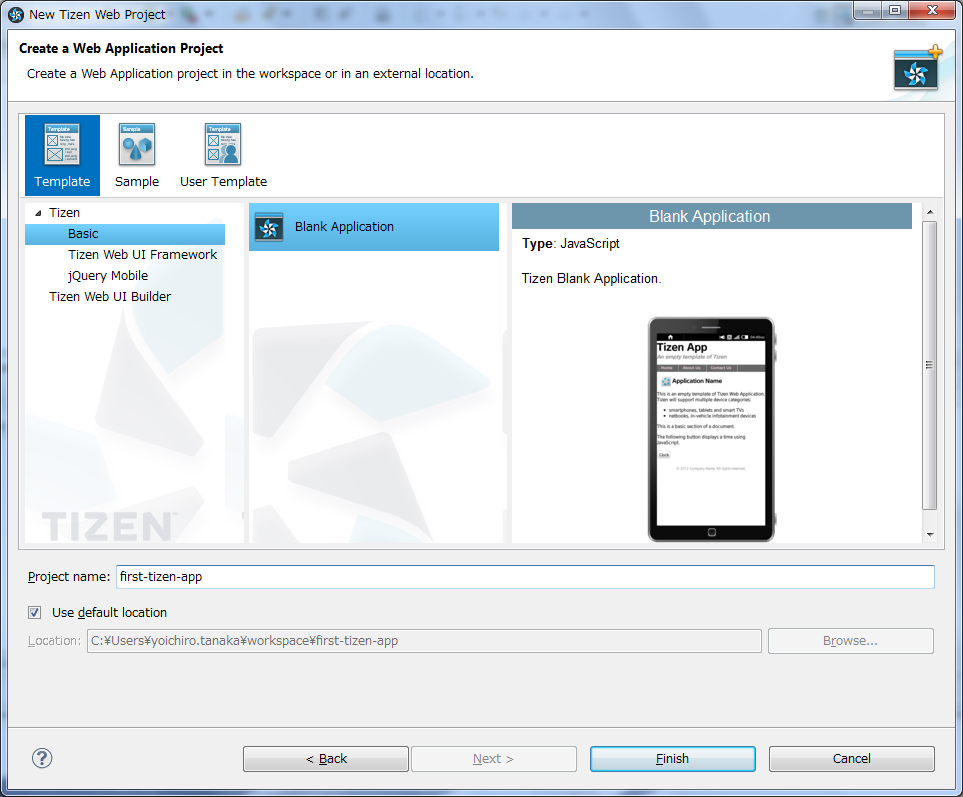
Task: Maximize the wizard window
Action: [895, 10]
